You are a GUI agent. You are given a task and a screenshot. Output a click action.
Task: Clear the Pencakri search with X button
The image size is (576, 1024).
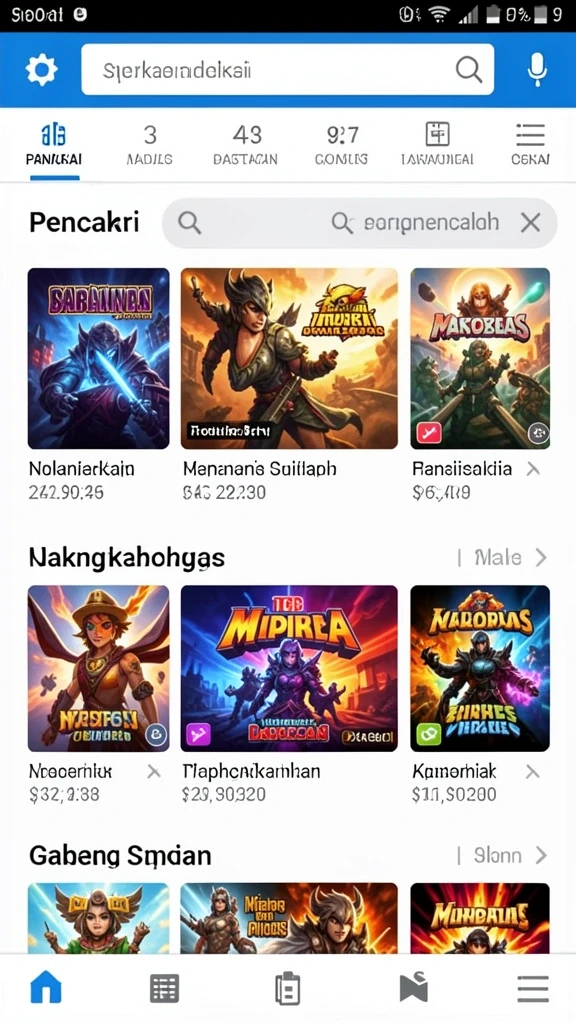[530, 223]
